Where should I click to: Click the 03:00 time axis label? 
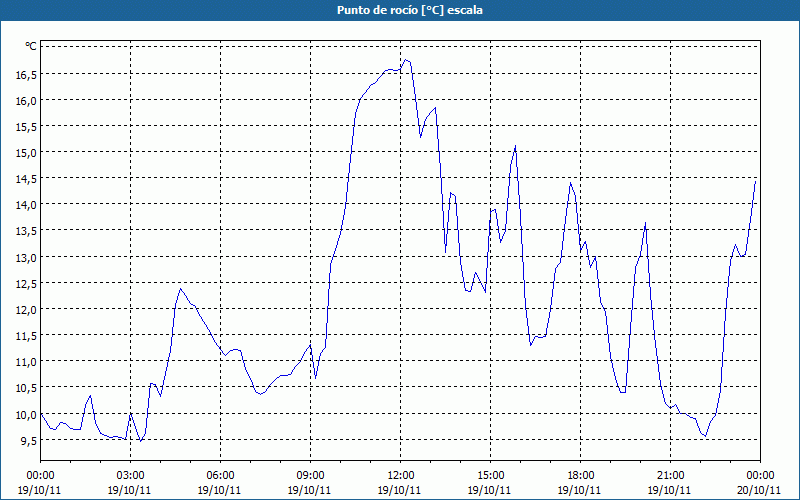coord(130,476)
